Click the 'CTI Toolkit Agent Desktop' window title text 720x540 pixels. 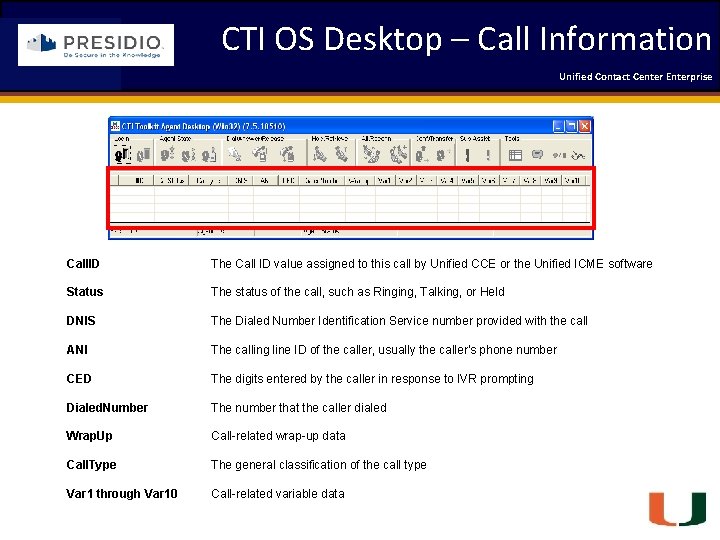click(203, 126)
